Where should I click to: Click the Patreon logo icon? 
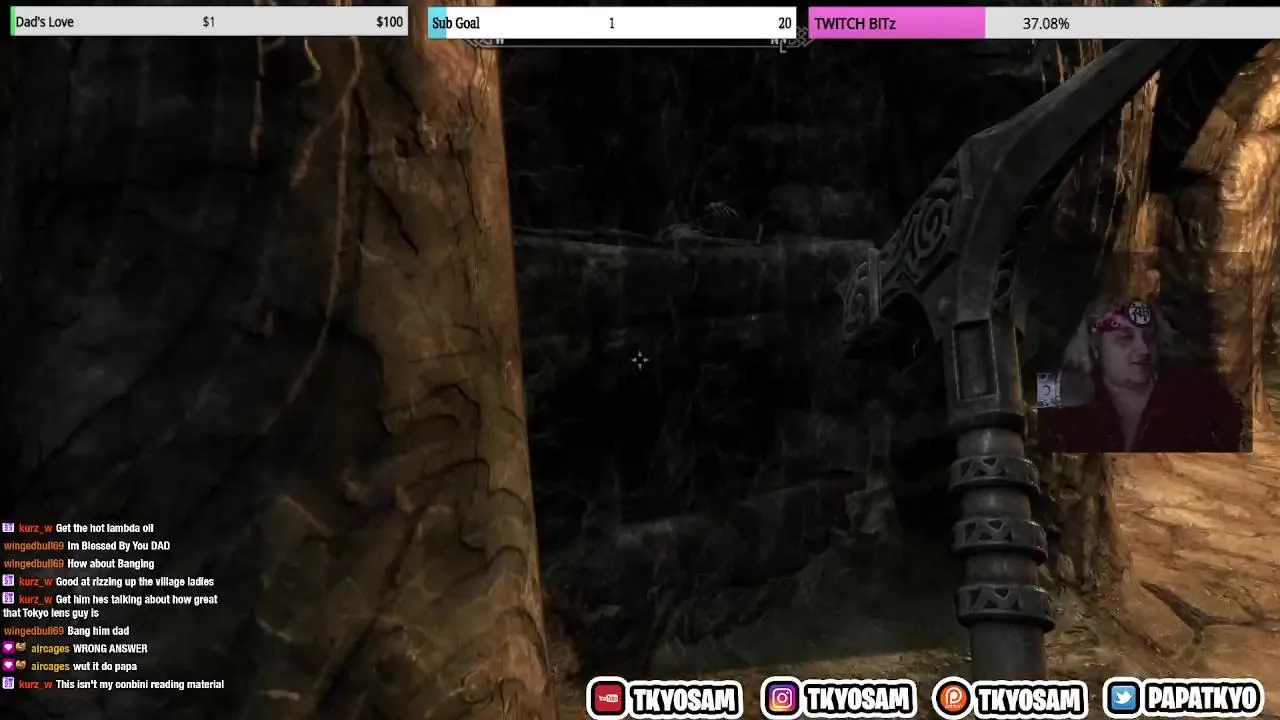(953, 698)
